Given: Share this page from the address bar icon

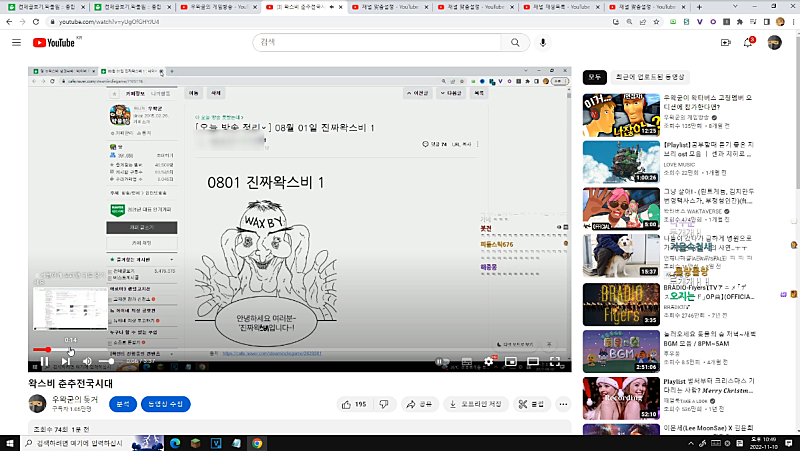Looking at the screenshot, I should pyautogui.click(x=643, y=22).
